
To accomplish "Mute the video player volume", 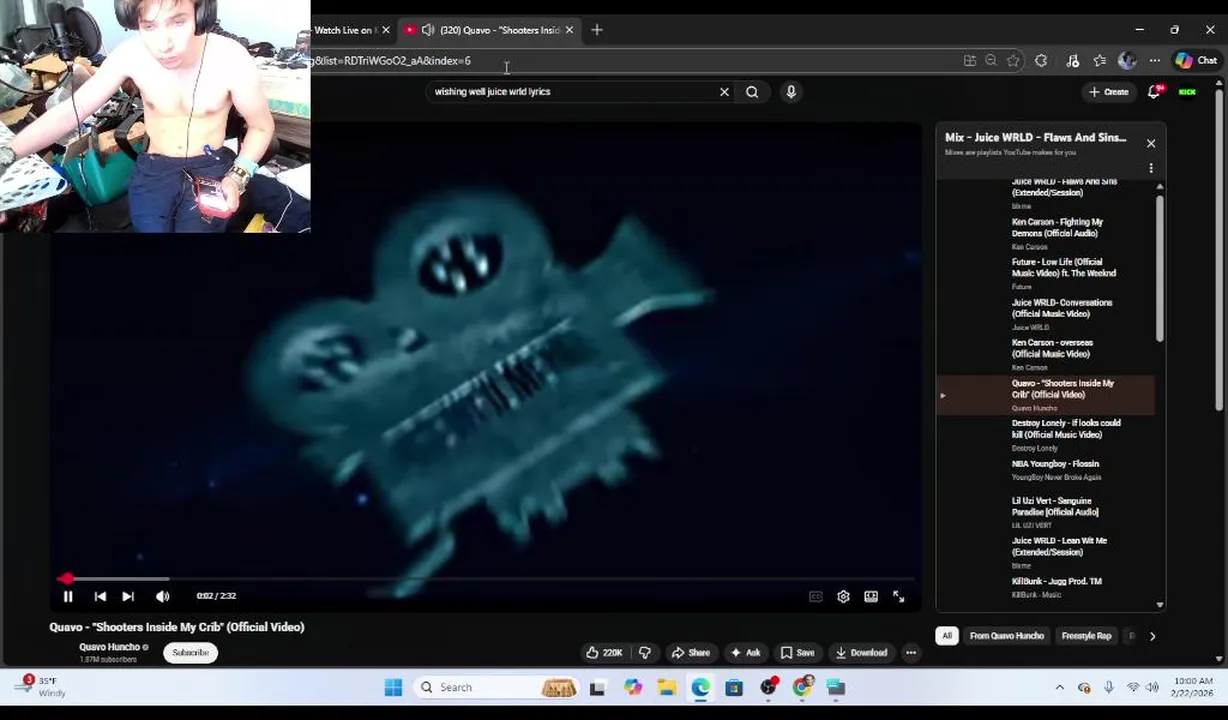I will tap(162, 596).
